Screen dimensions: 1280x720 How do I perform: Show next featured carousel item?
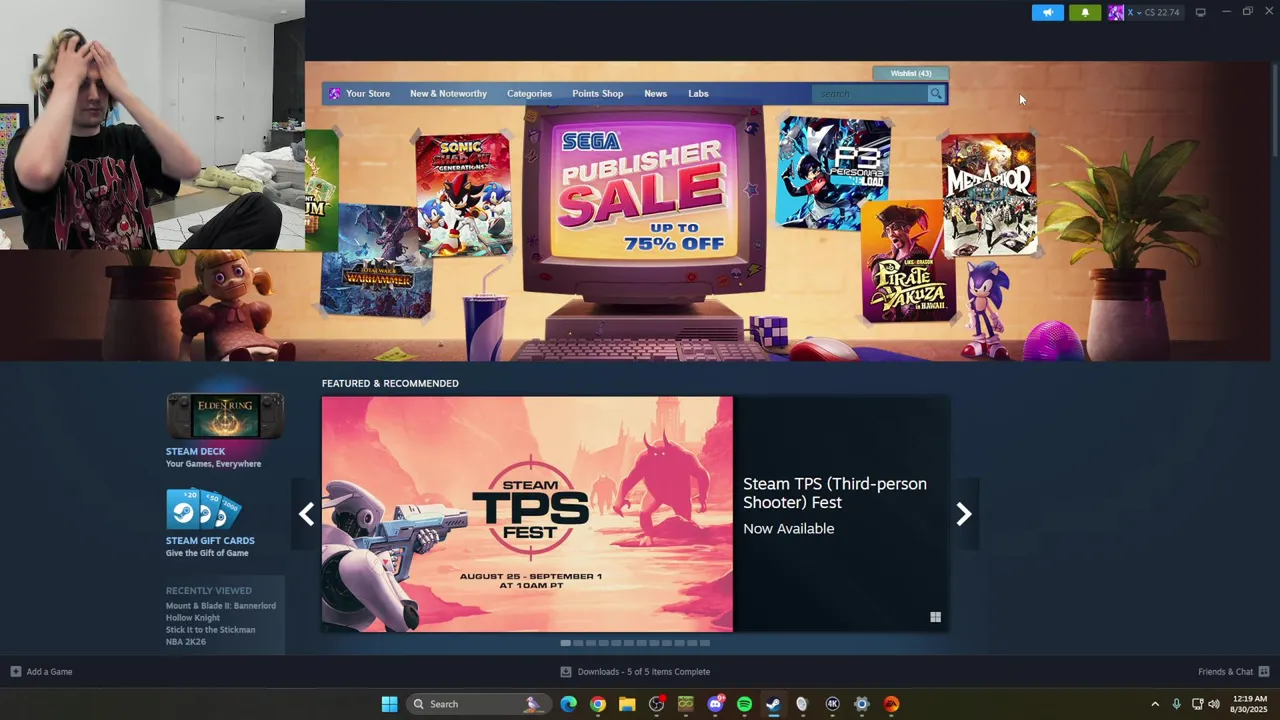click(x=964, y=514)
